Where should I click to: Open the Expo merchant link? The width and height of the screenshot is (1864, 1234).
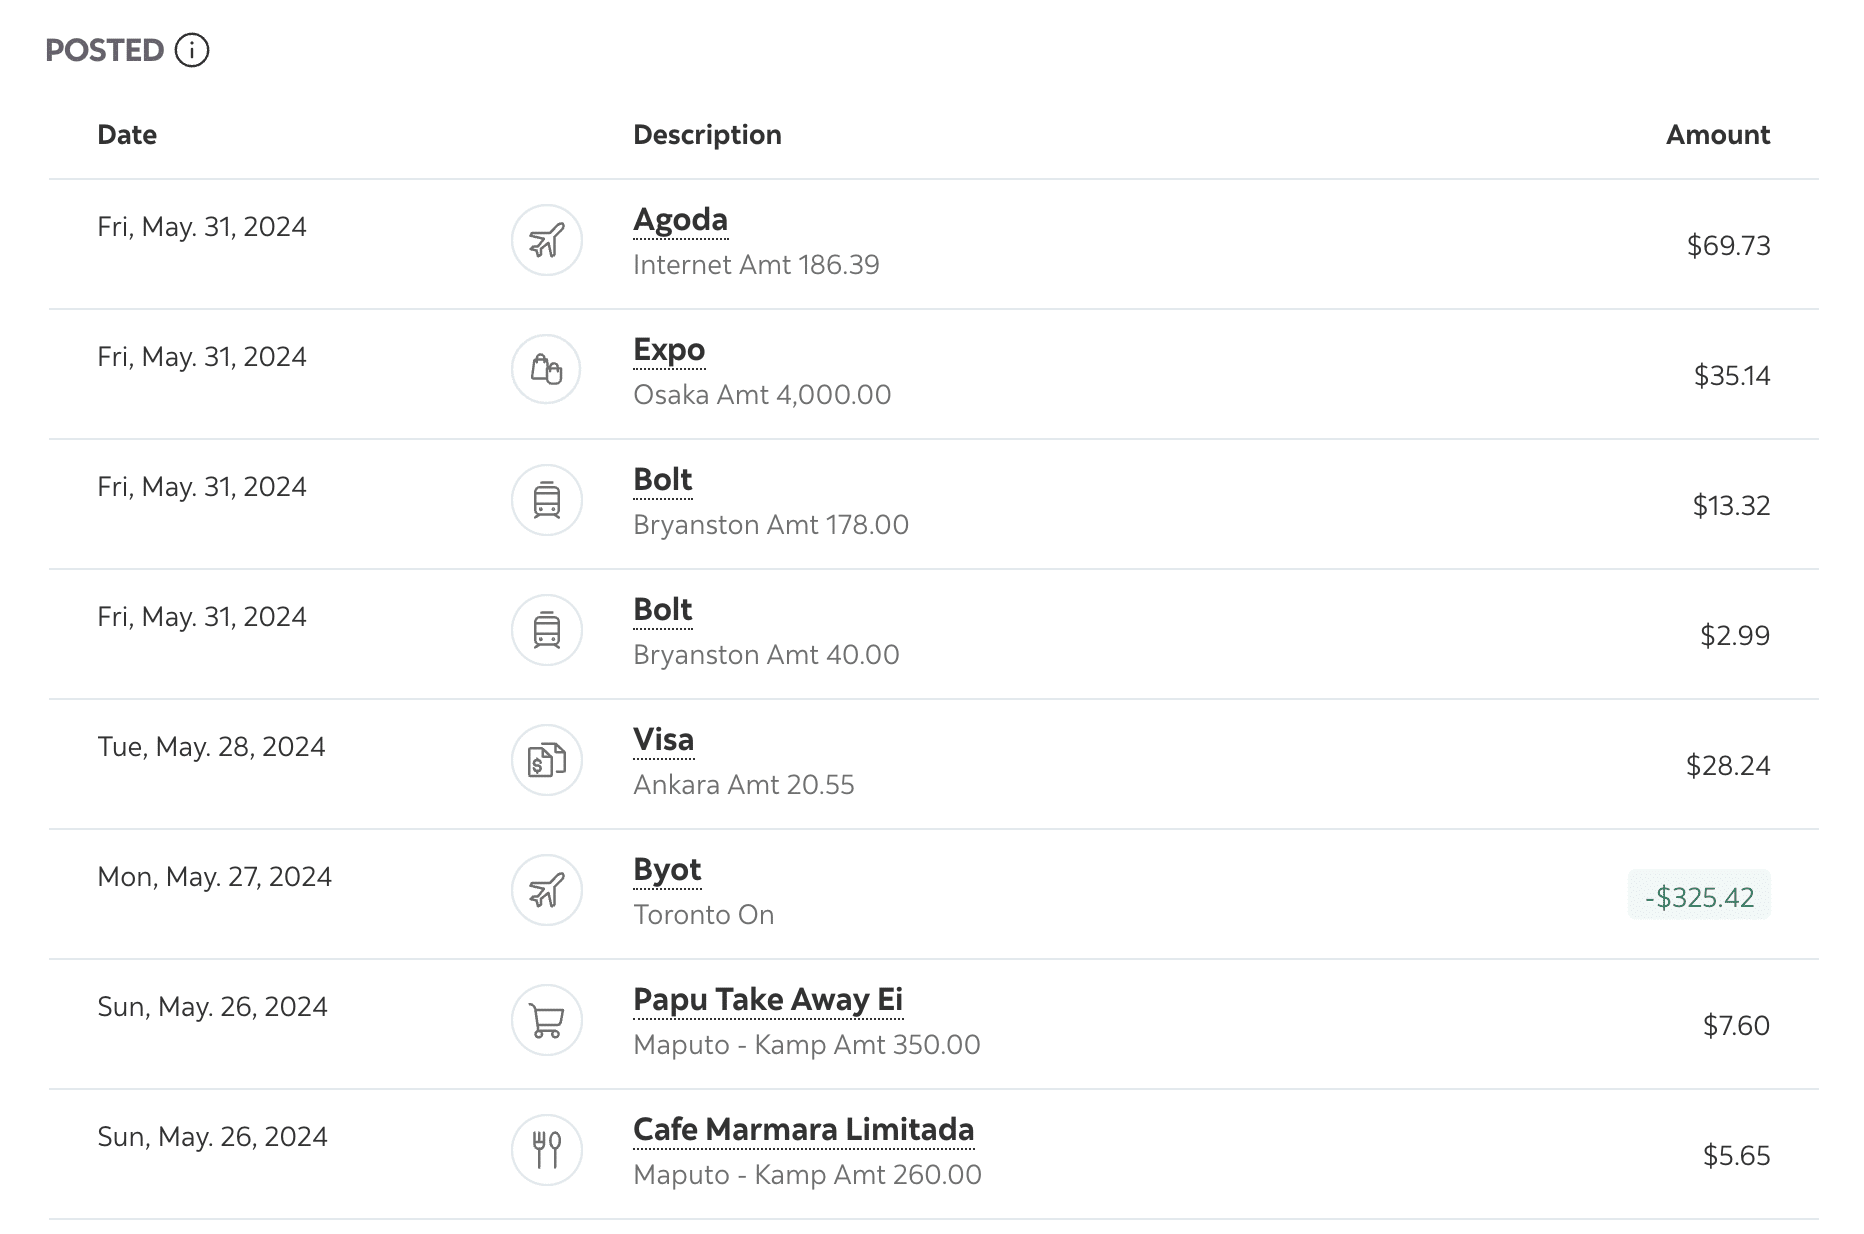669,350
